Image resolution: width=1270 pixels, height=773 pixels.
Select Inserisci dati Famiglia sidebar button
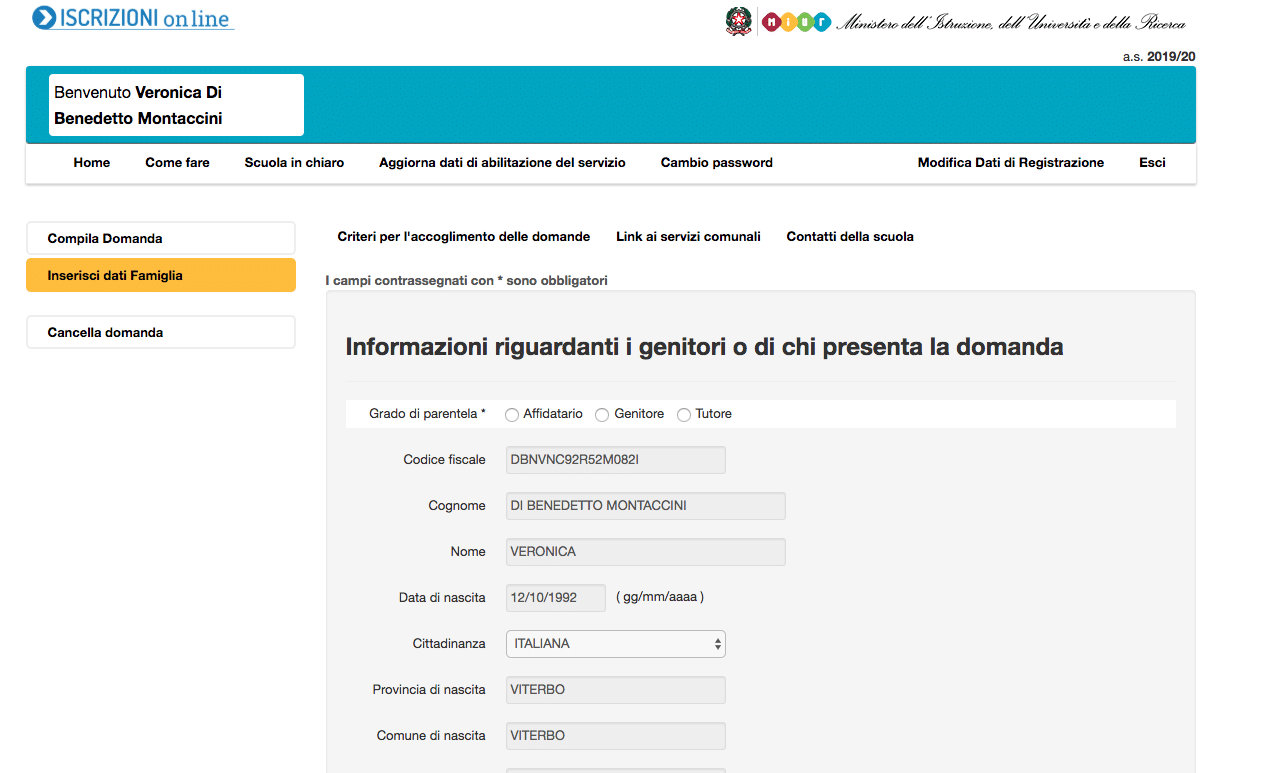point(161,275)
